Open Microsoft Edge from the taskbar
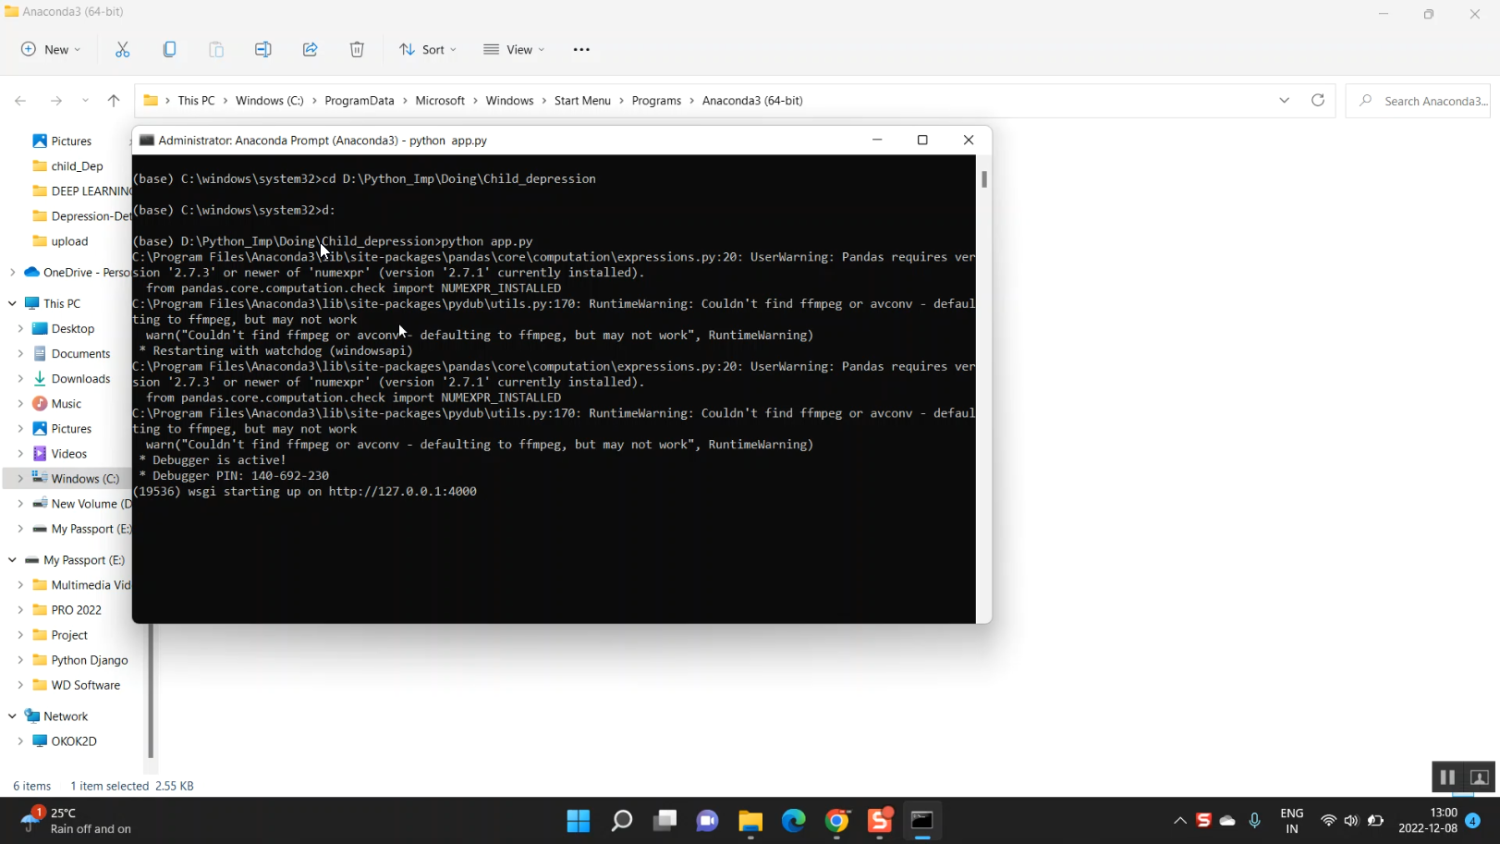1500x844 pixels. point(794,821)
